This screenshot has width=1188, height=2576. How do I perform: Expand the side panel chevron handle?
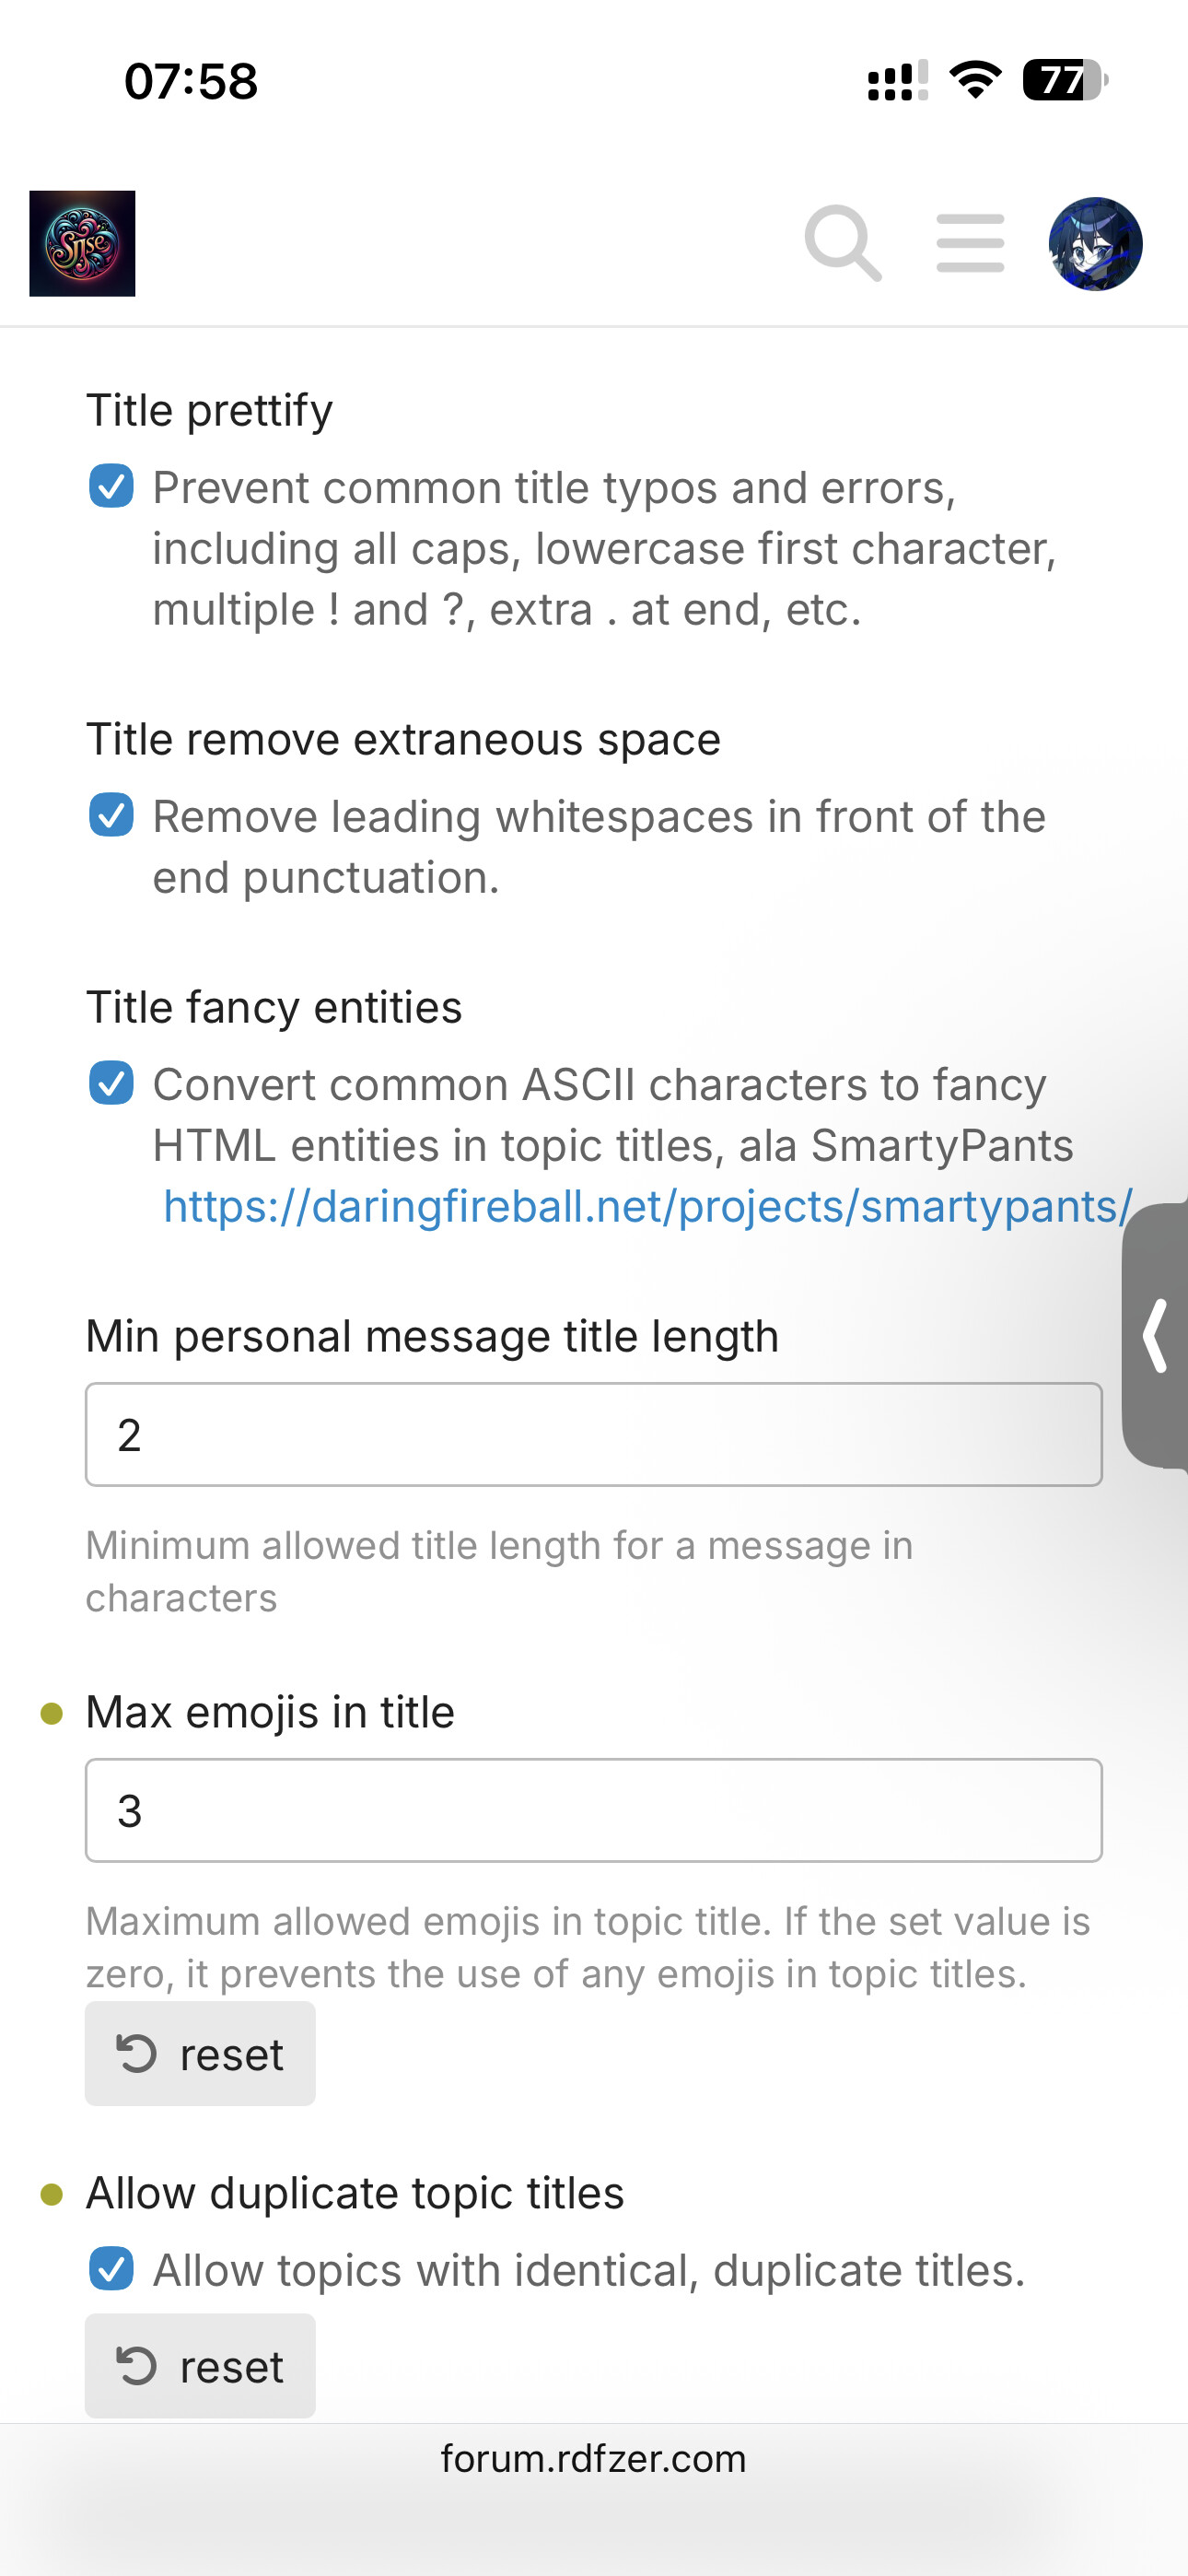(x=1156, y=1335)
